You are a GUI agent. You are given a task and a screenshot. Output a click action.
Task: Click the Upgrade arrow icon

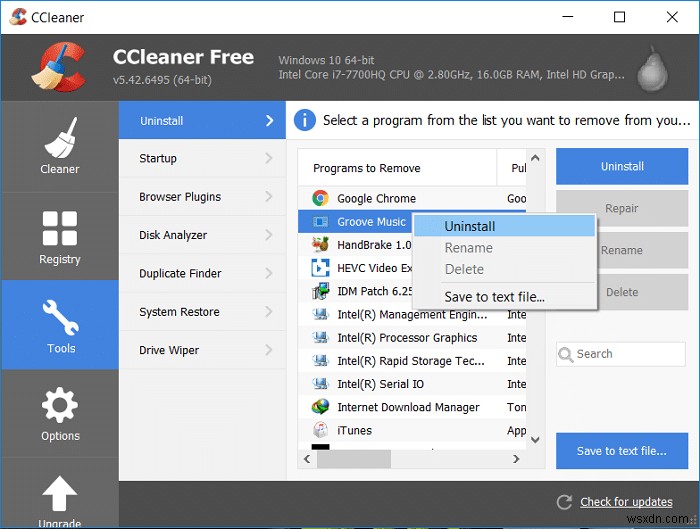click(59, 493)
